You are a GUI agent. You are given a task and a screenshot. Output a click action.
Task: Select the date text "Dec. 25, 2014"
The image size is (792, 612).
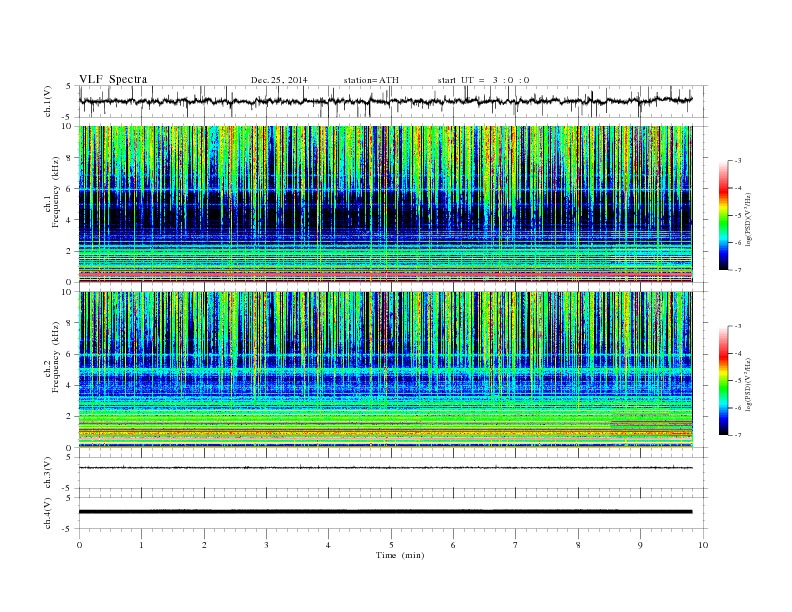[x=279, y=80]
